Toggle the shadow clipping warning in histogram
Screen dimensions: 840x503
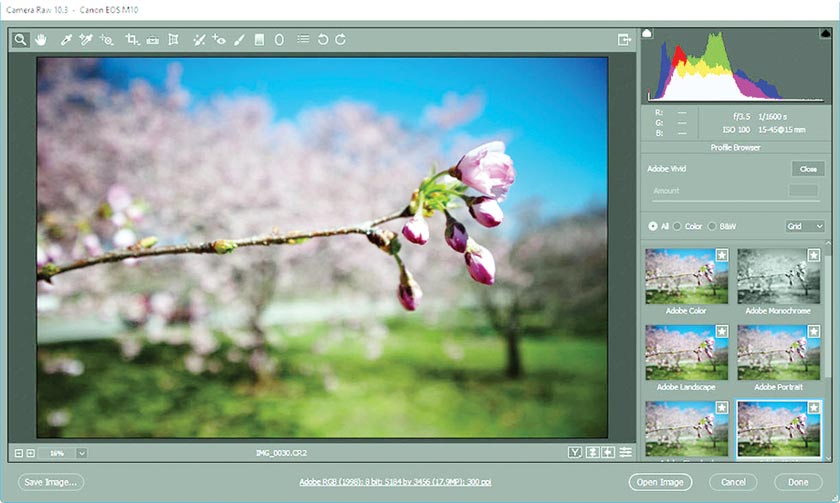646,34
